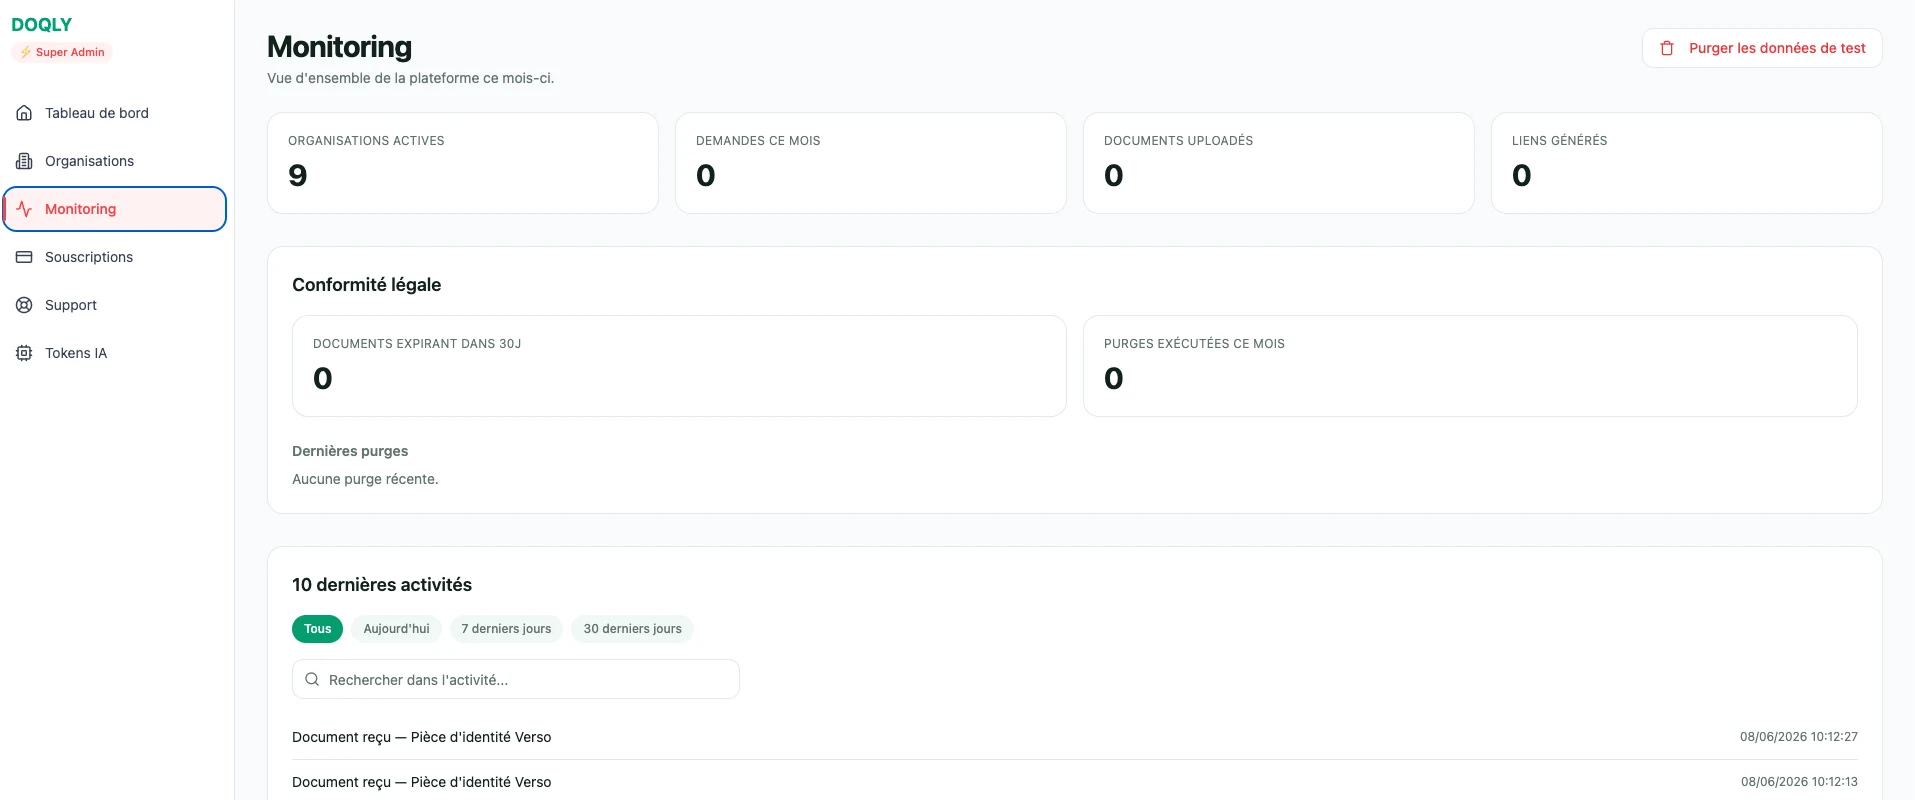
Task: Click the Tableau de bord home icon
Action: tap(24, 113)
